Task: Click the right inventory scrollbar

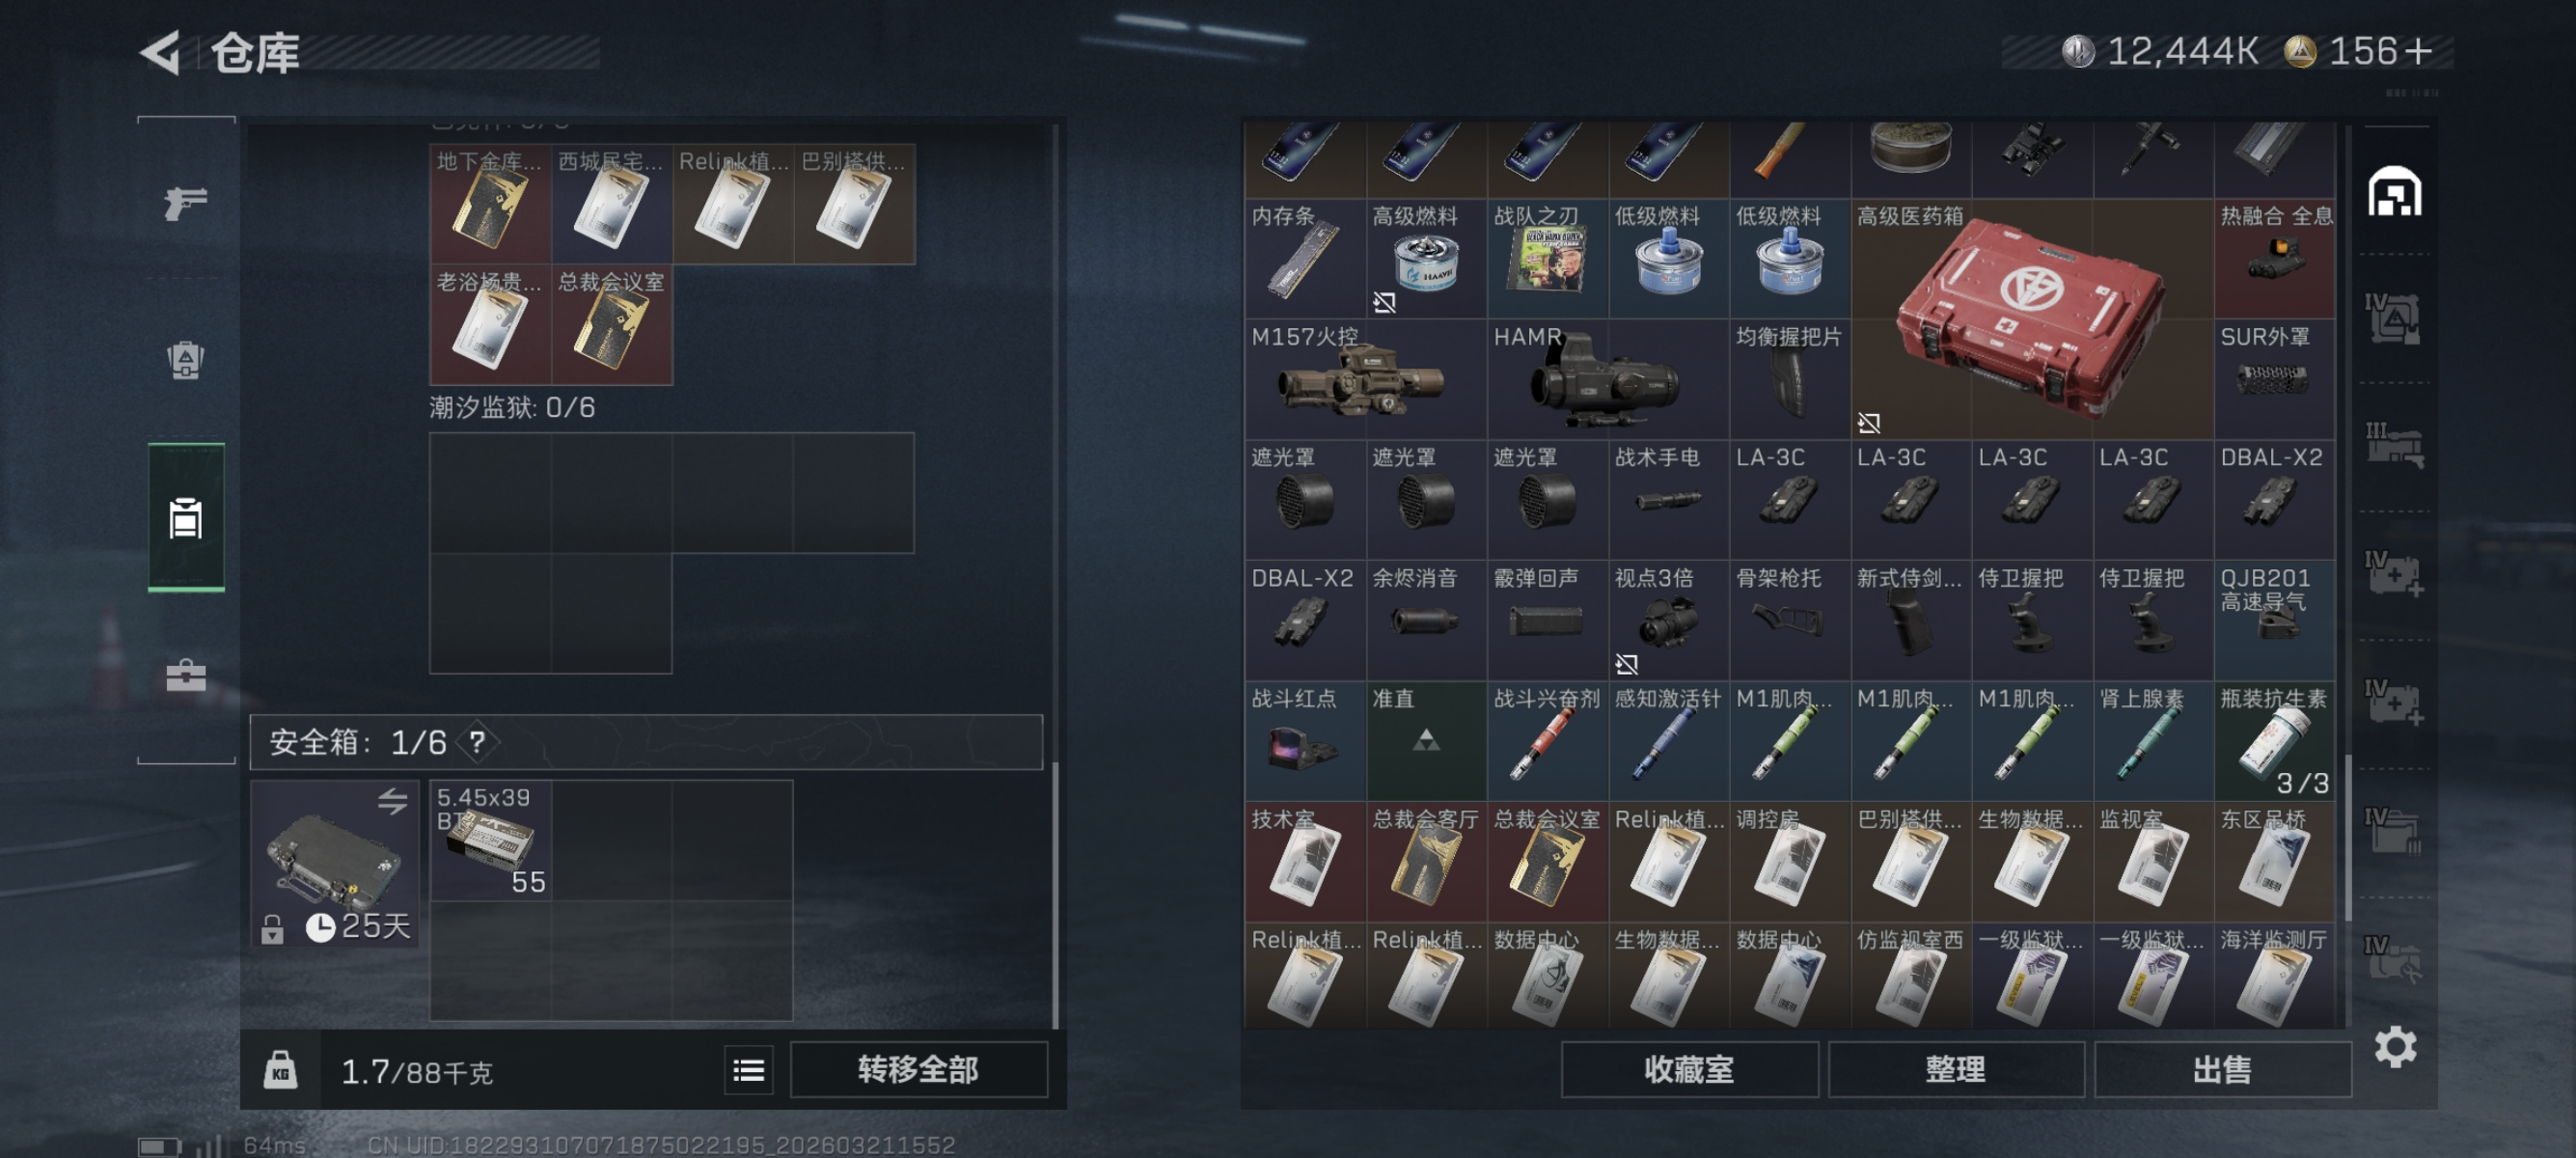Action: (2348, 838)
